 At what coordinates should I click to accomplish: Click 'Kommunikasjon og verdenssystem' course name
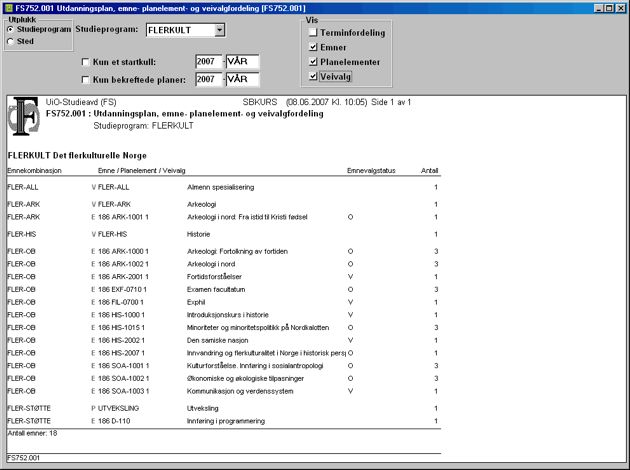tap(240, 391)
